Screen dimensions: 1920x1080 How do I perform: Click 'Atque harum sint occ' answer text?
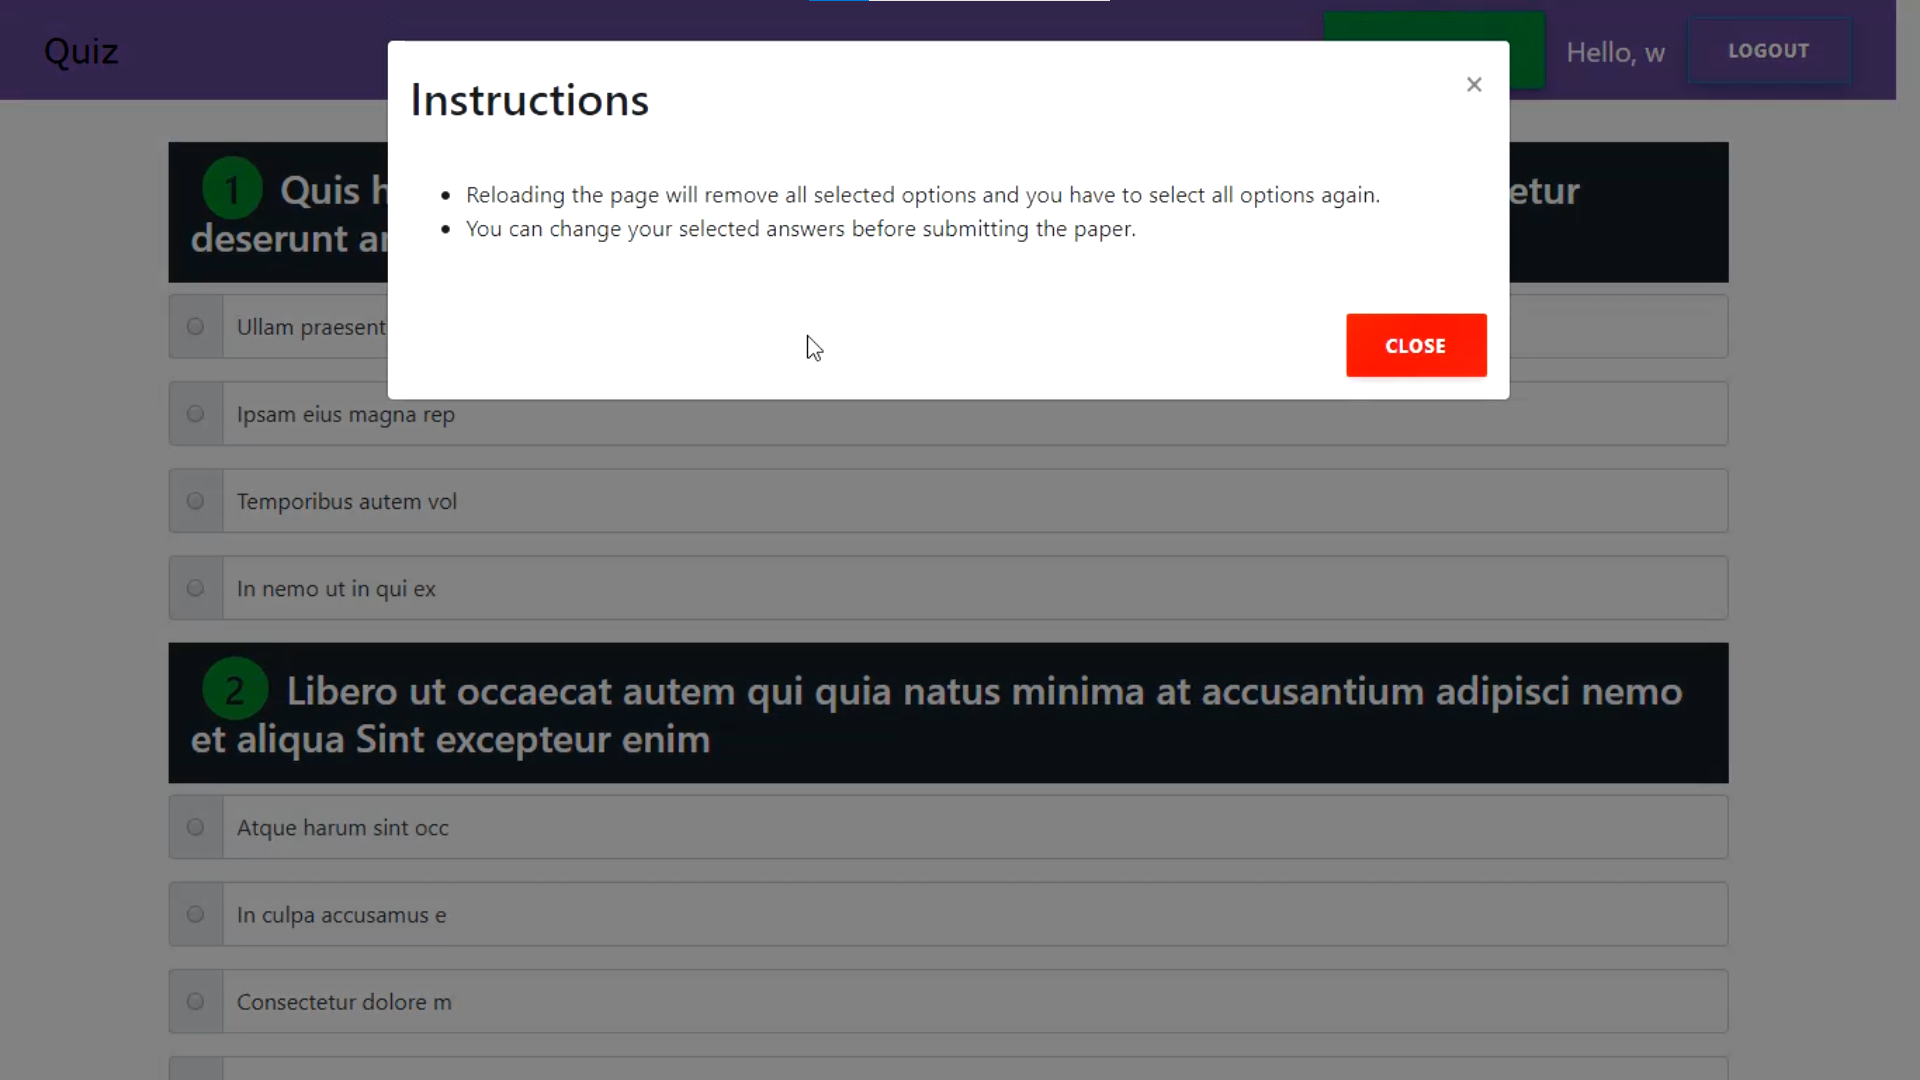pos(343,828)
